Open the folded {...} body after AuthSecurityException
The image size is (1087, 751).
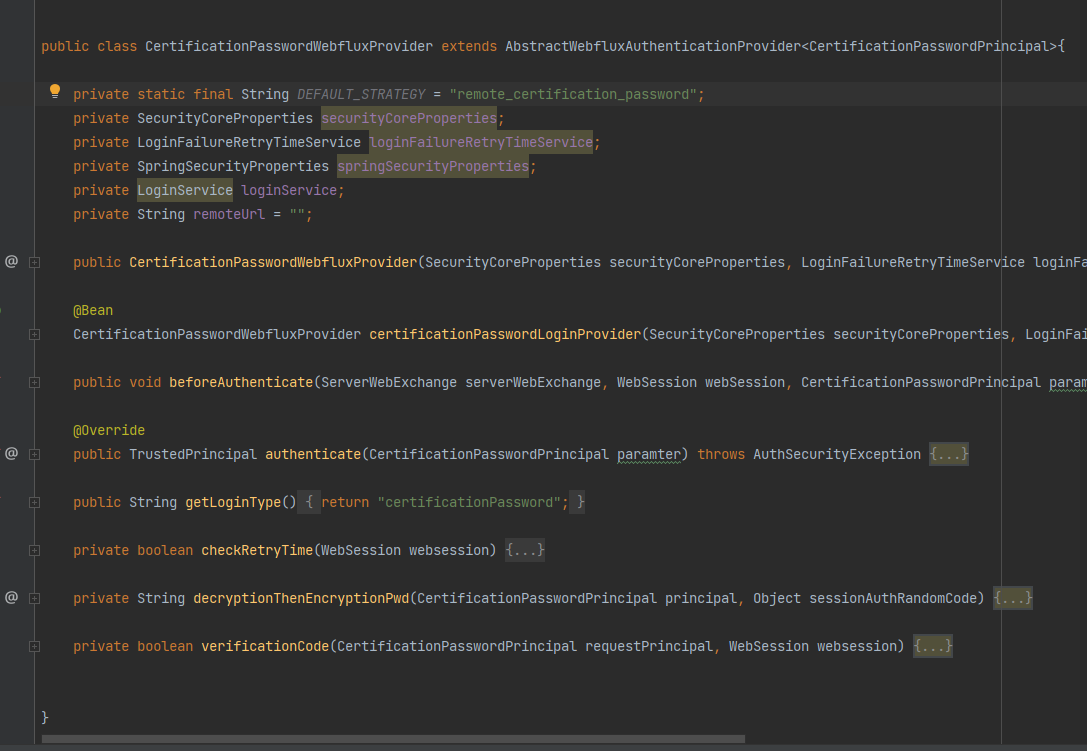click(x=948, y=455)
